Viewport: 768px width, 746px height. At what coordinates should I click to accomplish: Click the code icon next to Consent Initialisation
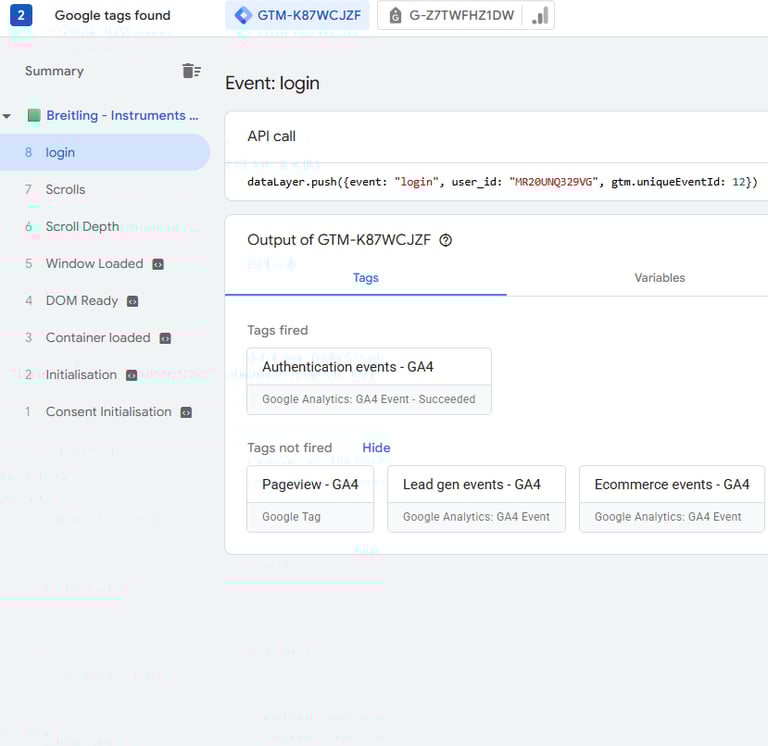(186, 412)
